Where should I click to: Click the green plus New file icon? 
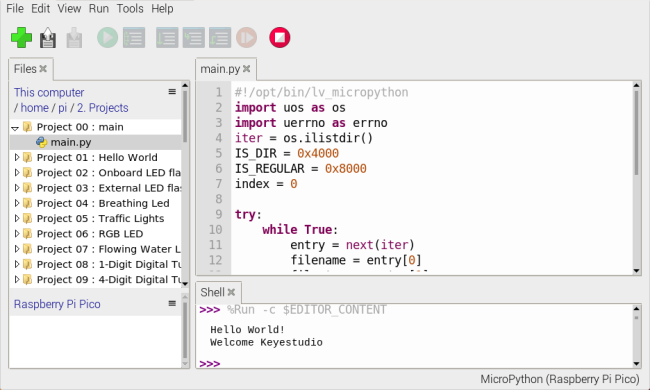21,38
